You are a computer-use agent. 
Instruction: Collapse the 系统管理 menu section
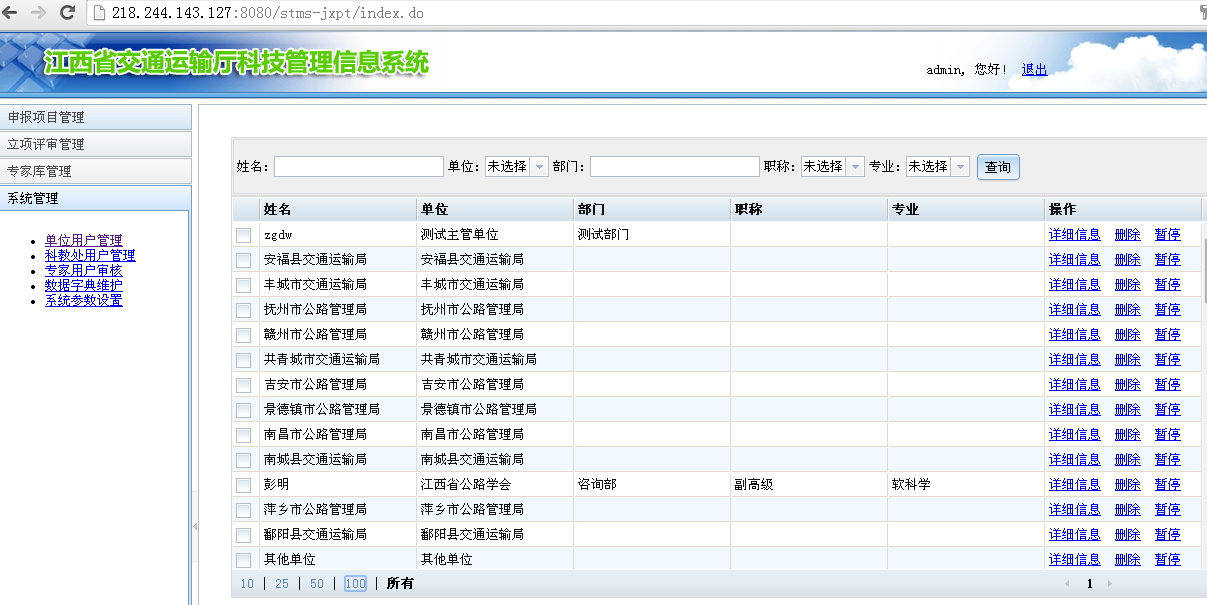click(95, 198)
